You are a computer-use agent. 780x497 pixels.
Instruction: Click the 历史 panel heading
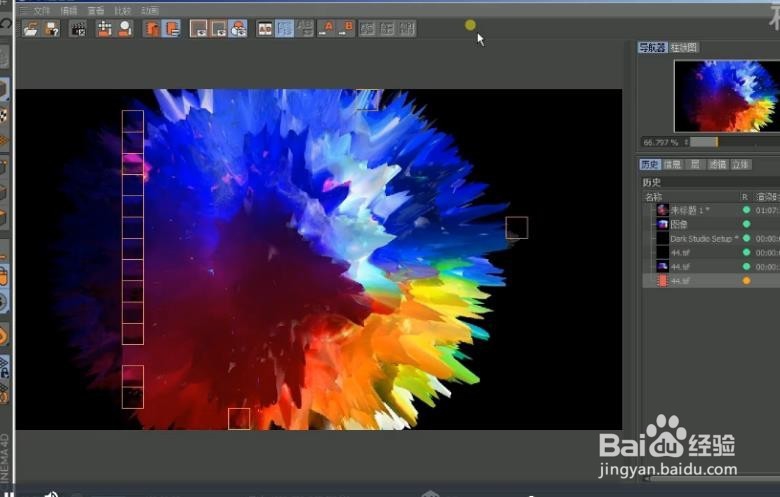651,183
